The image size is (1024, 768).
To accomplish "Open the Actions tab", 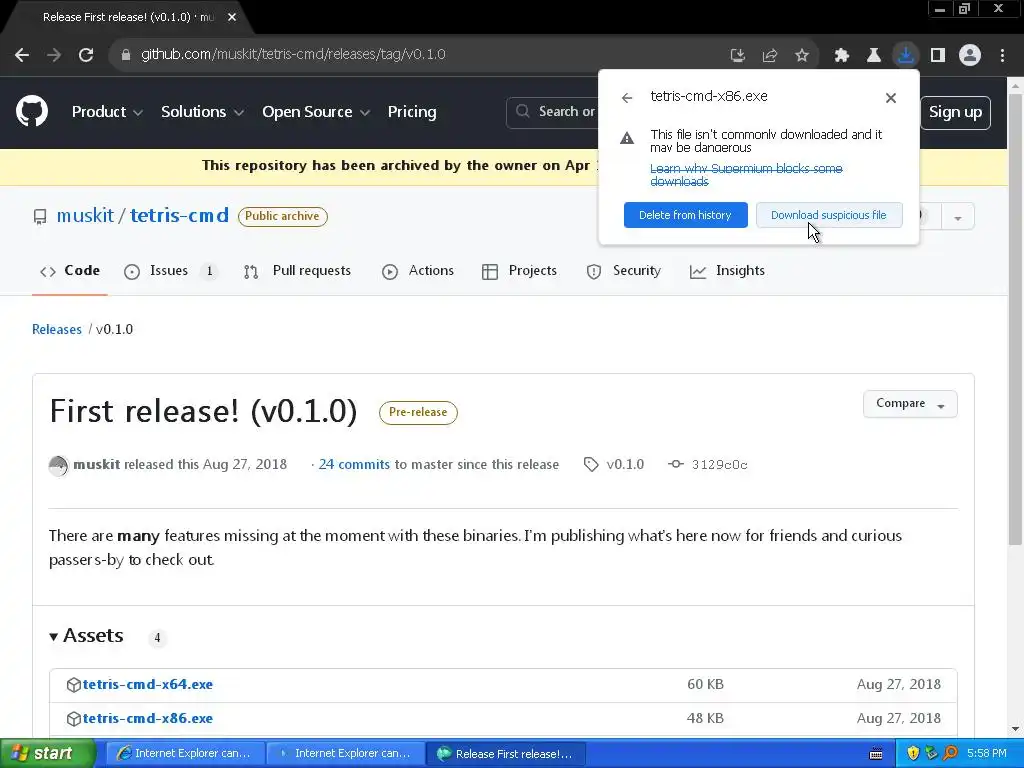I will tap(417, 271).
